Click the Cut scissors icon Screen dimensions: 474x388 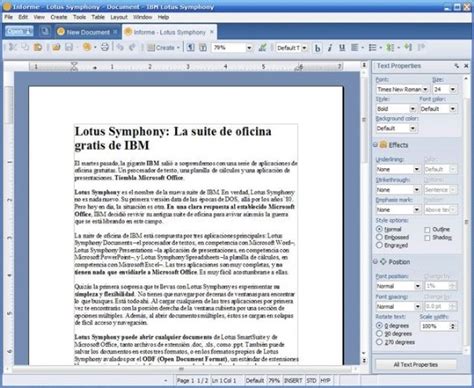(x=12, y=47)
